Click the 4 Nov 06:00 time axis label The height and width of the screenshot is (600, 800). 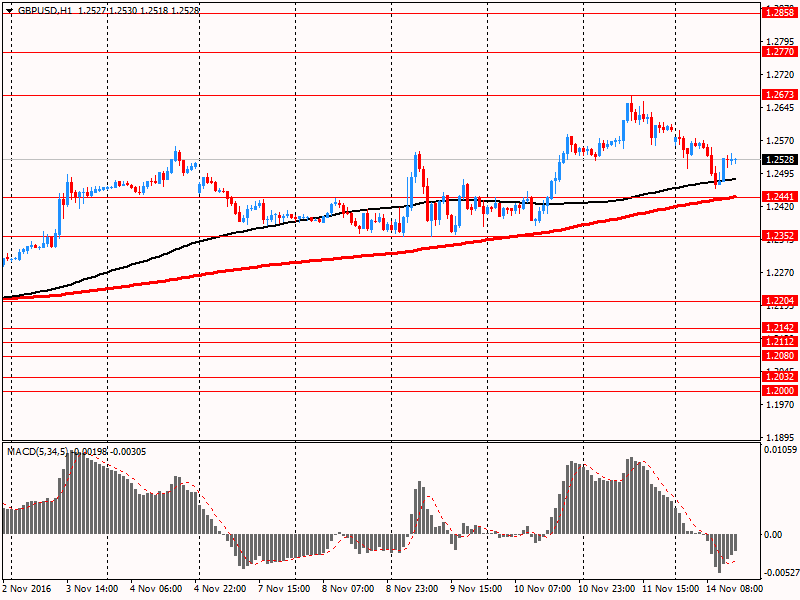pyautogui.click(x=156, y=588)
